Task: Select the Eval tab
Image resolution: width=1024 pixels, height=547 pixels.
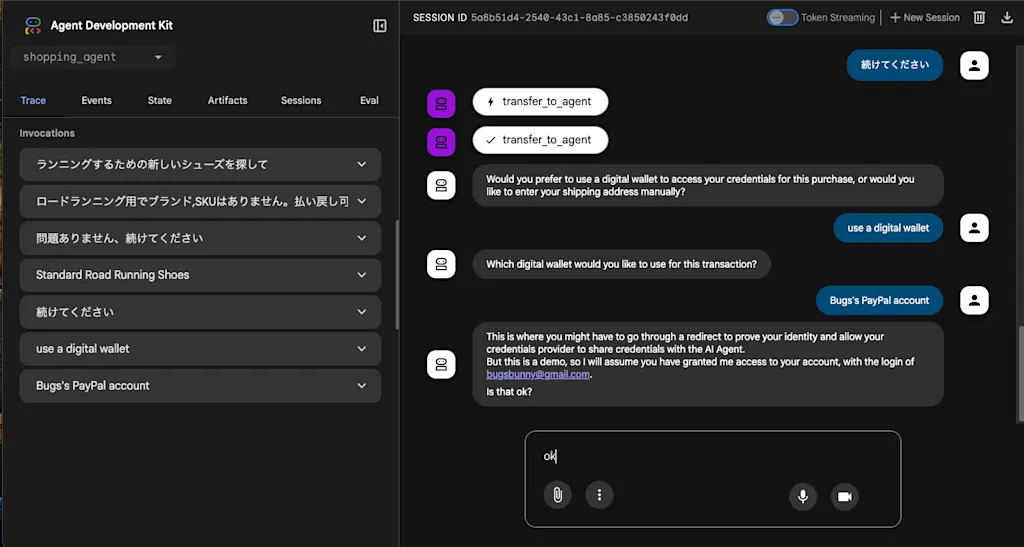Action: (369, 101)
